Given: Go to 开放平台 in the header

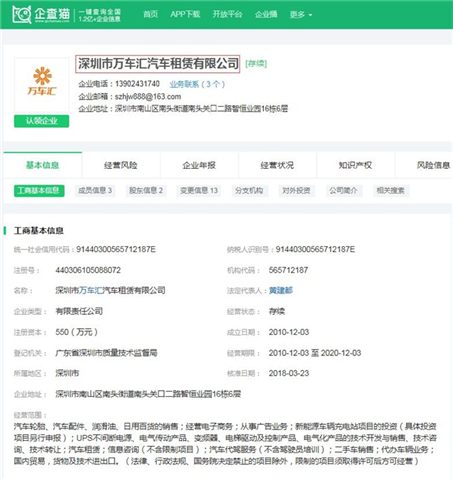Looking at the screenshot, I should (227, 14).
